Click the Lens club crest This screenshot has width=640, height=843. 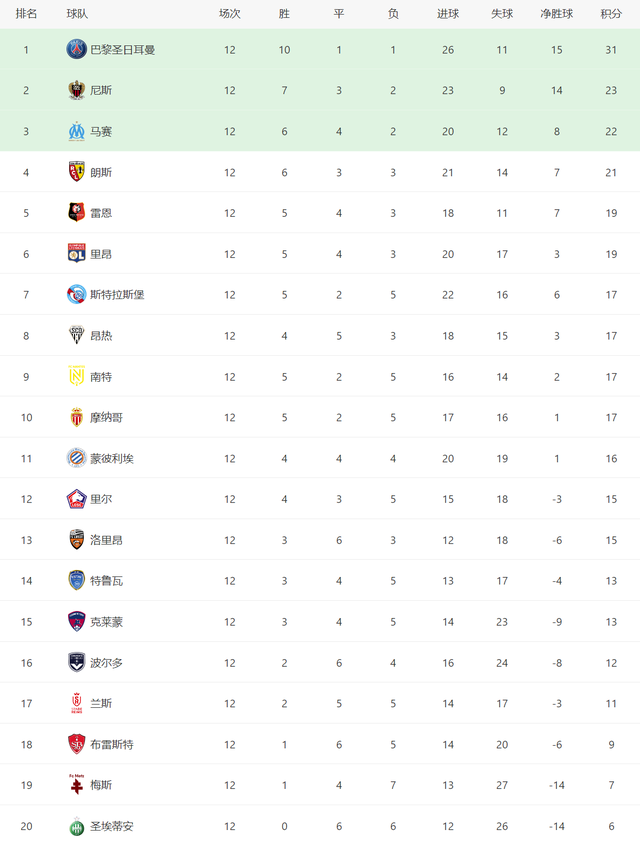pyautogui.click(x=76, y=172)
